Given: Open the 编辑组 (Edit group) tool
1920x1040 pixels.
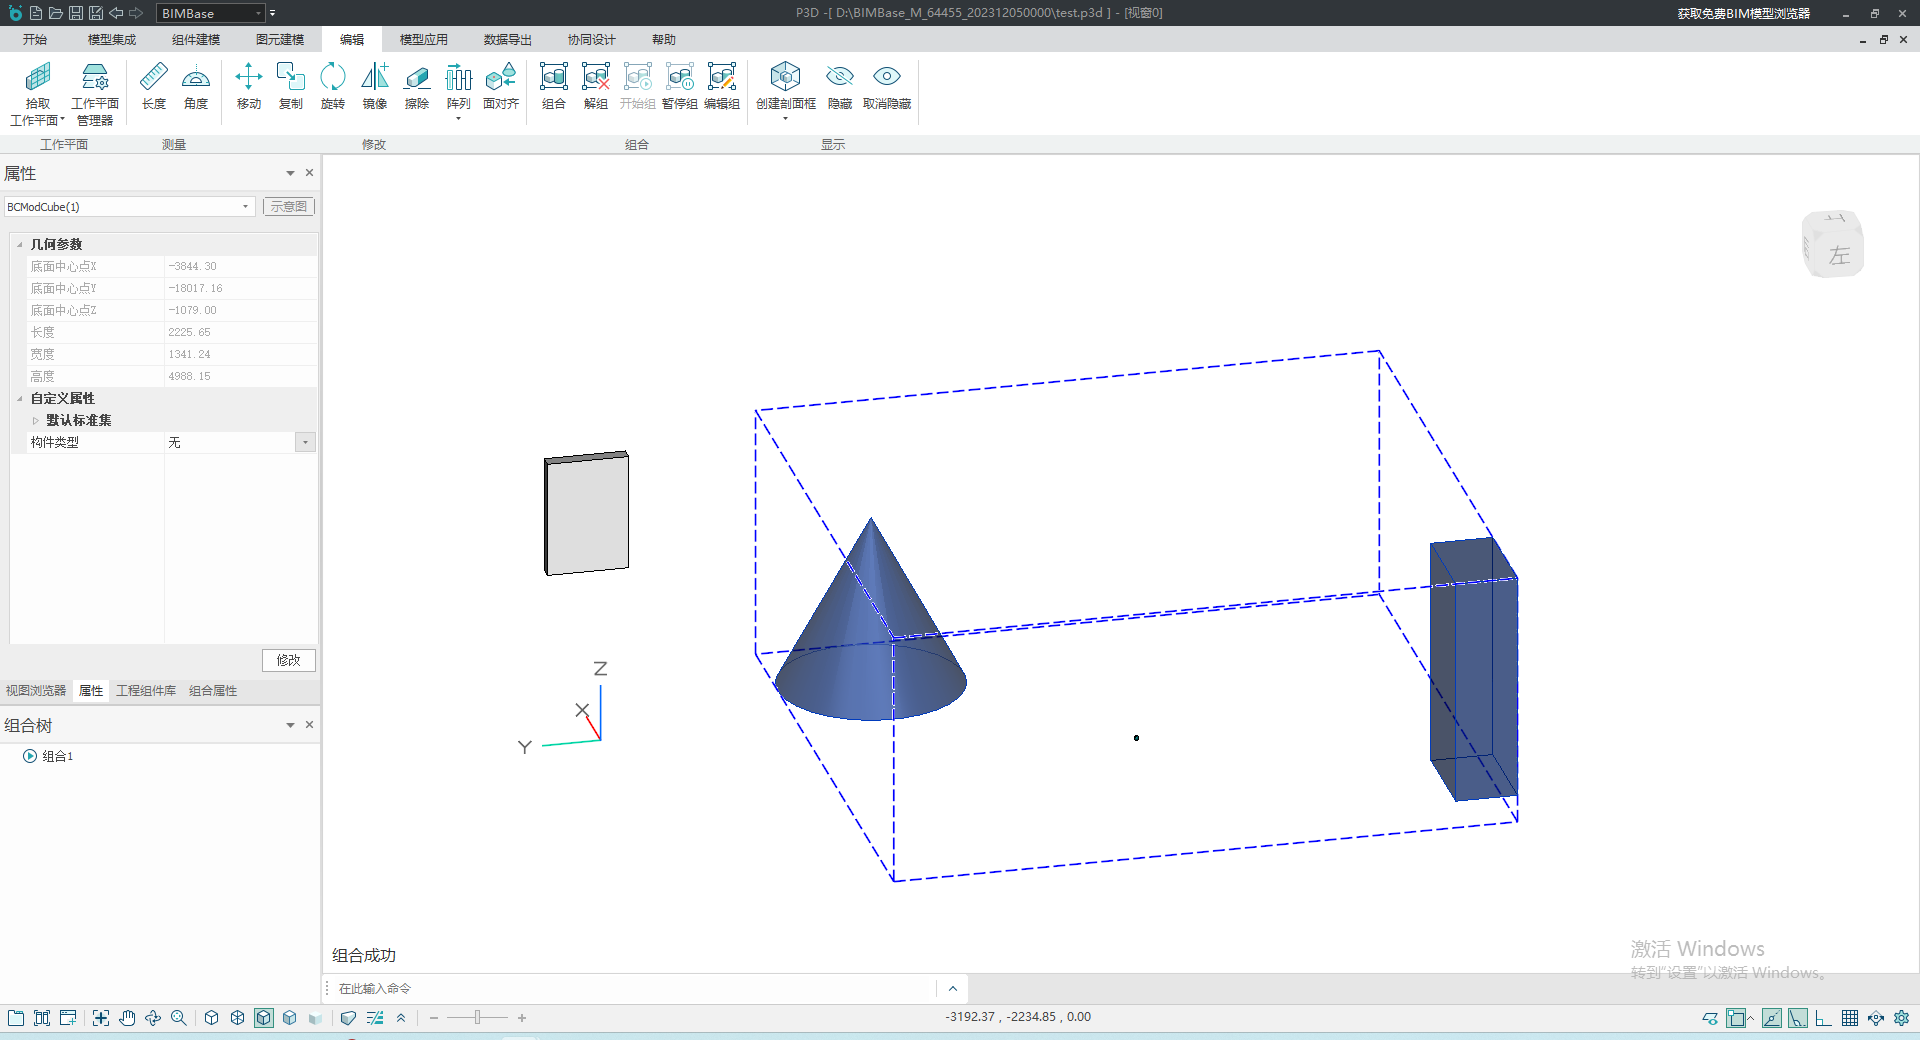Looking at the screenshot, I should coord(721,86).
